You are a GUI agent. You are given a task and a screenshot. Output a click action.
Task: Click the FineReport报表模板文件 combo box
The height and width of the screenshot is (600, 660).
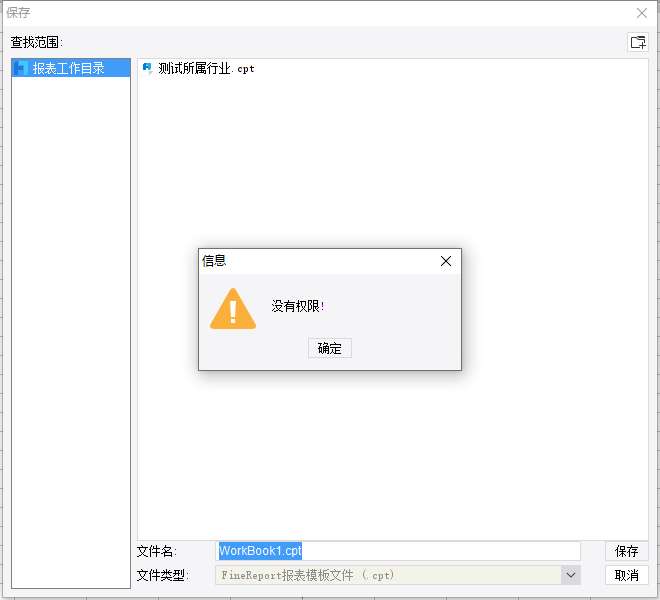(398, 575)
